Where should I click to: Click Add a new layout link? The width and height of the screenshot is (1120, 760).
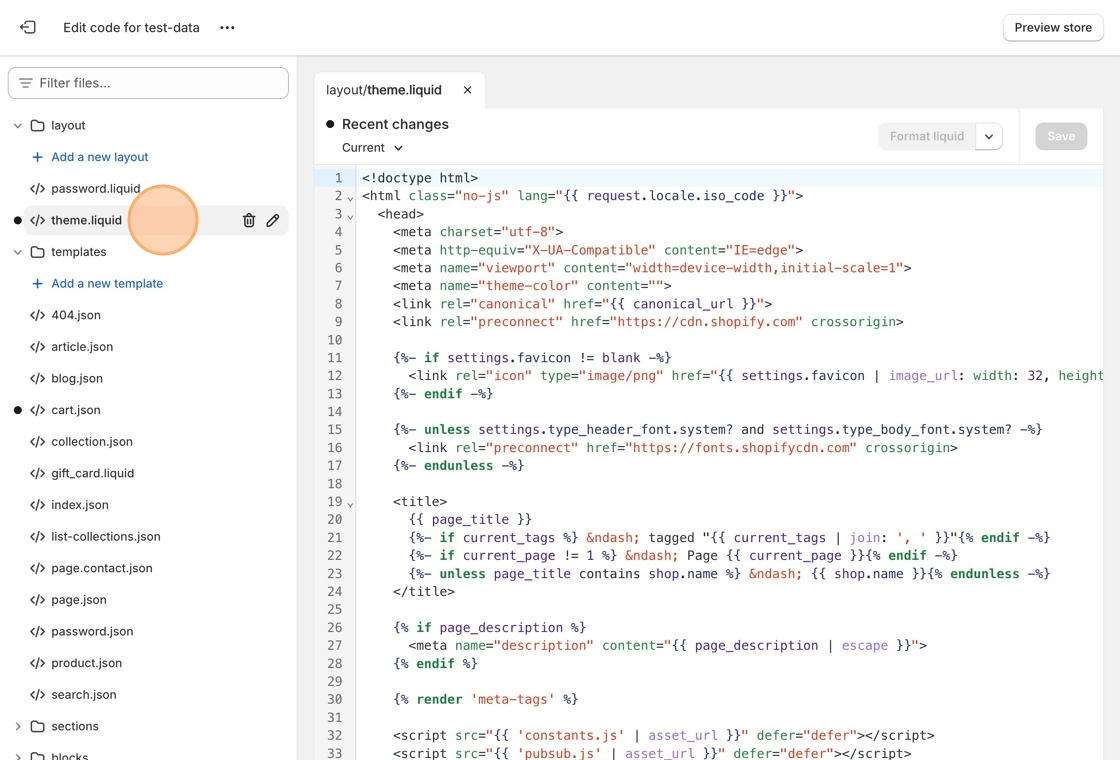(99, 156)
